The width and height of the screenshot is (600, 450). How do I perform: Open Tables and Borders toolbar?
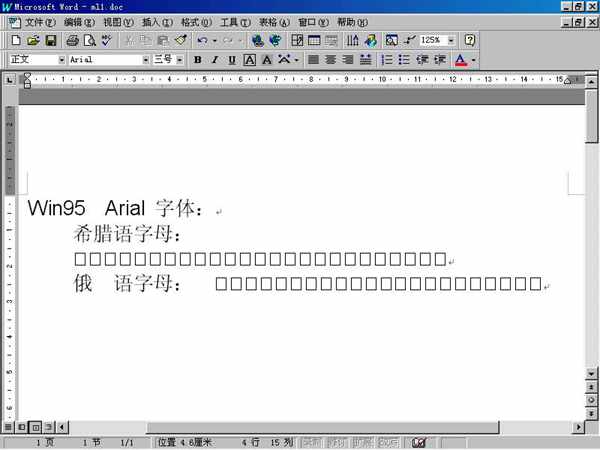(x=297, y=40)
